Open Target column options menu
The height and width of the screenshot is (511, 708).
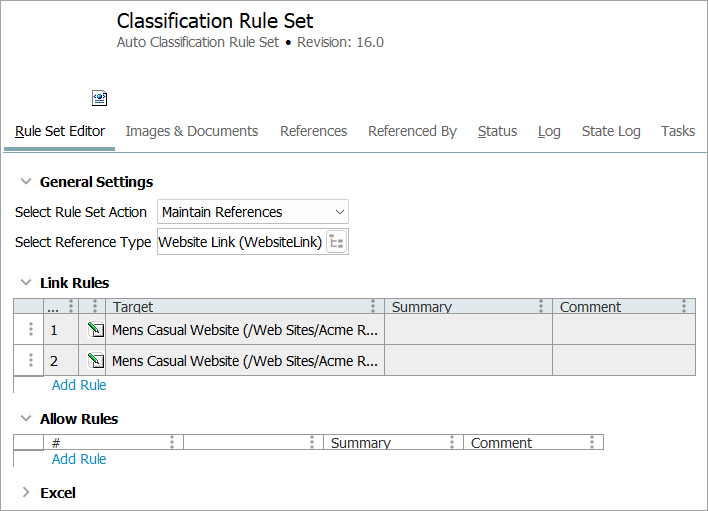(373, 307)
